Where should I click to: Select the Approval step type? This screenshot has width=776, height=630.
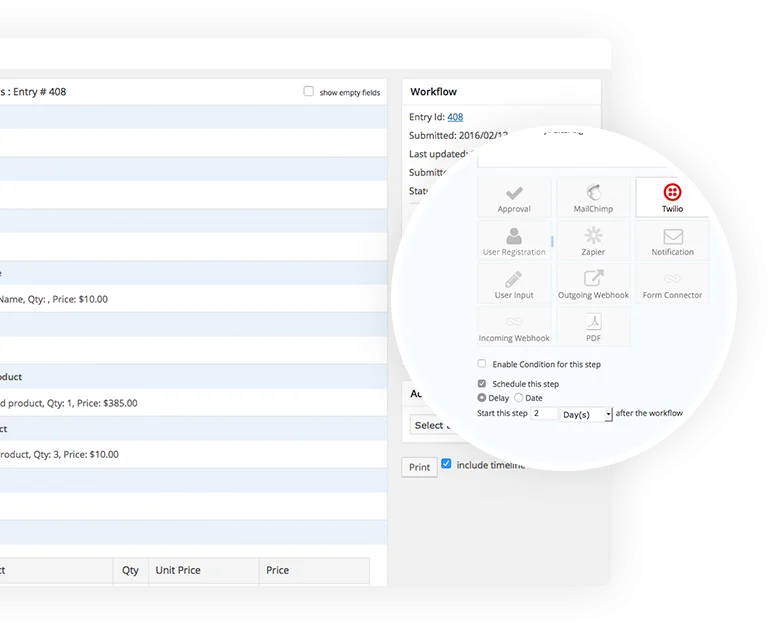[514, 197]
